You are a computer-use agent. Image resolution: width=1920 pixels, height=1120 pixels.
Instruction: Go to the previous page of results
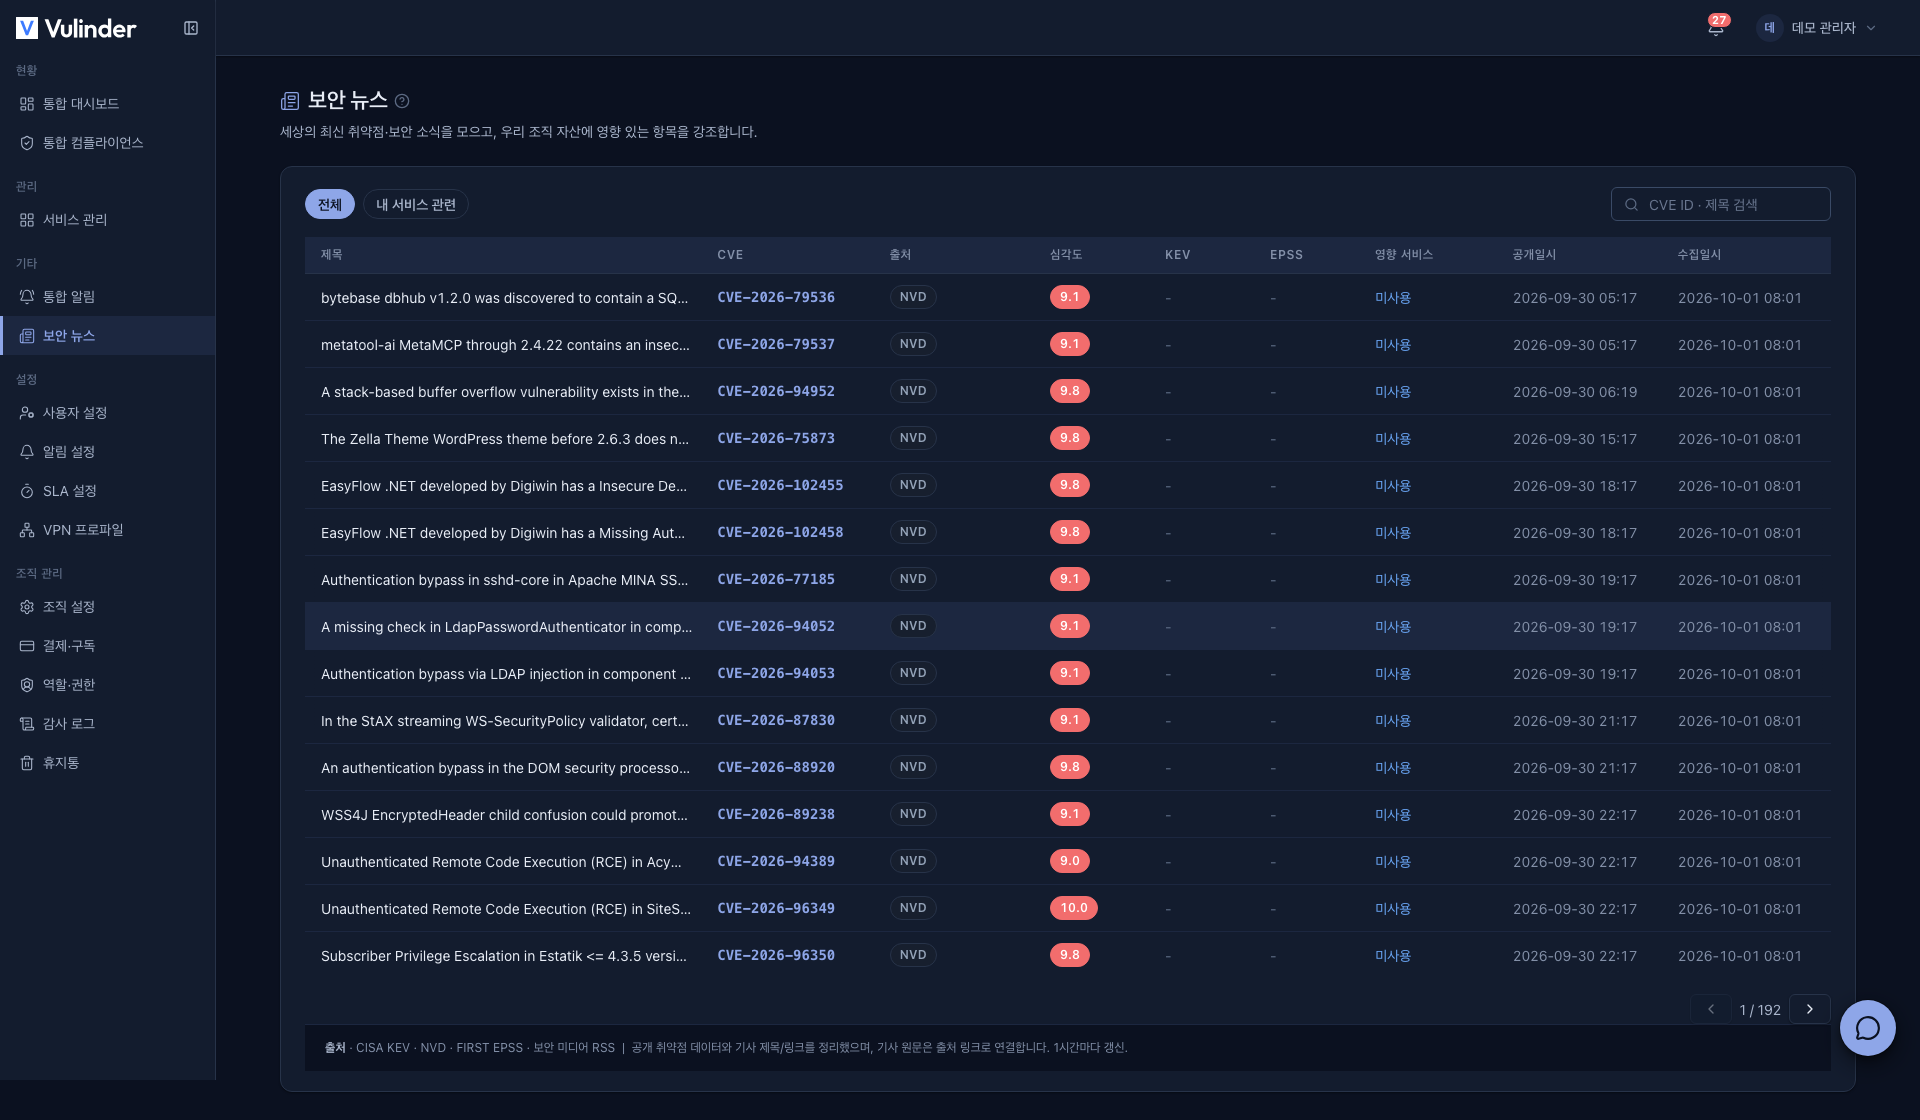(x=1710, y=1009)
